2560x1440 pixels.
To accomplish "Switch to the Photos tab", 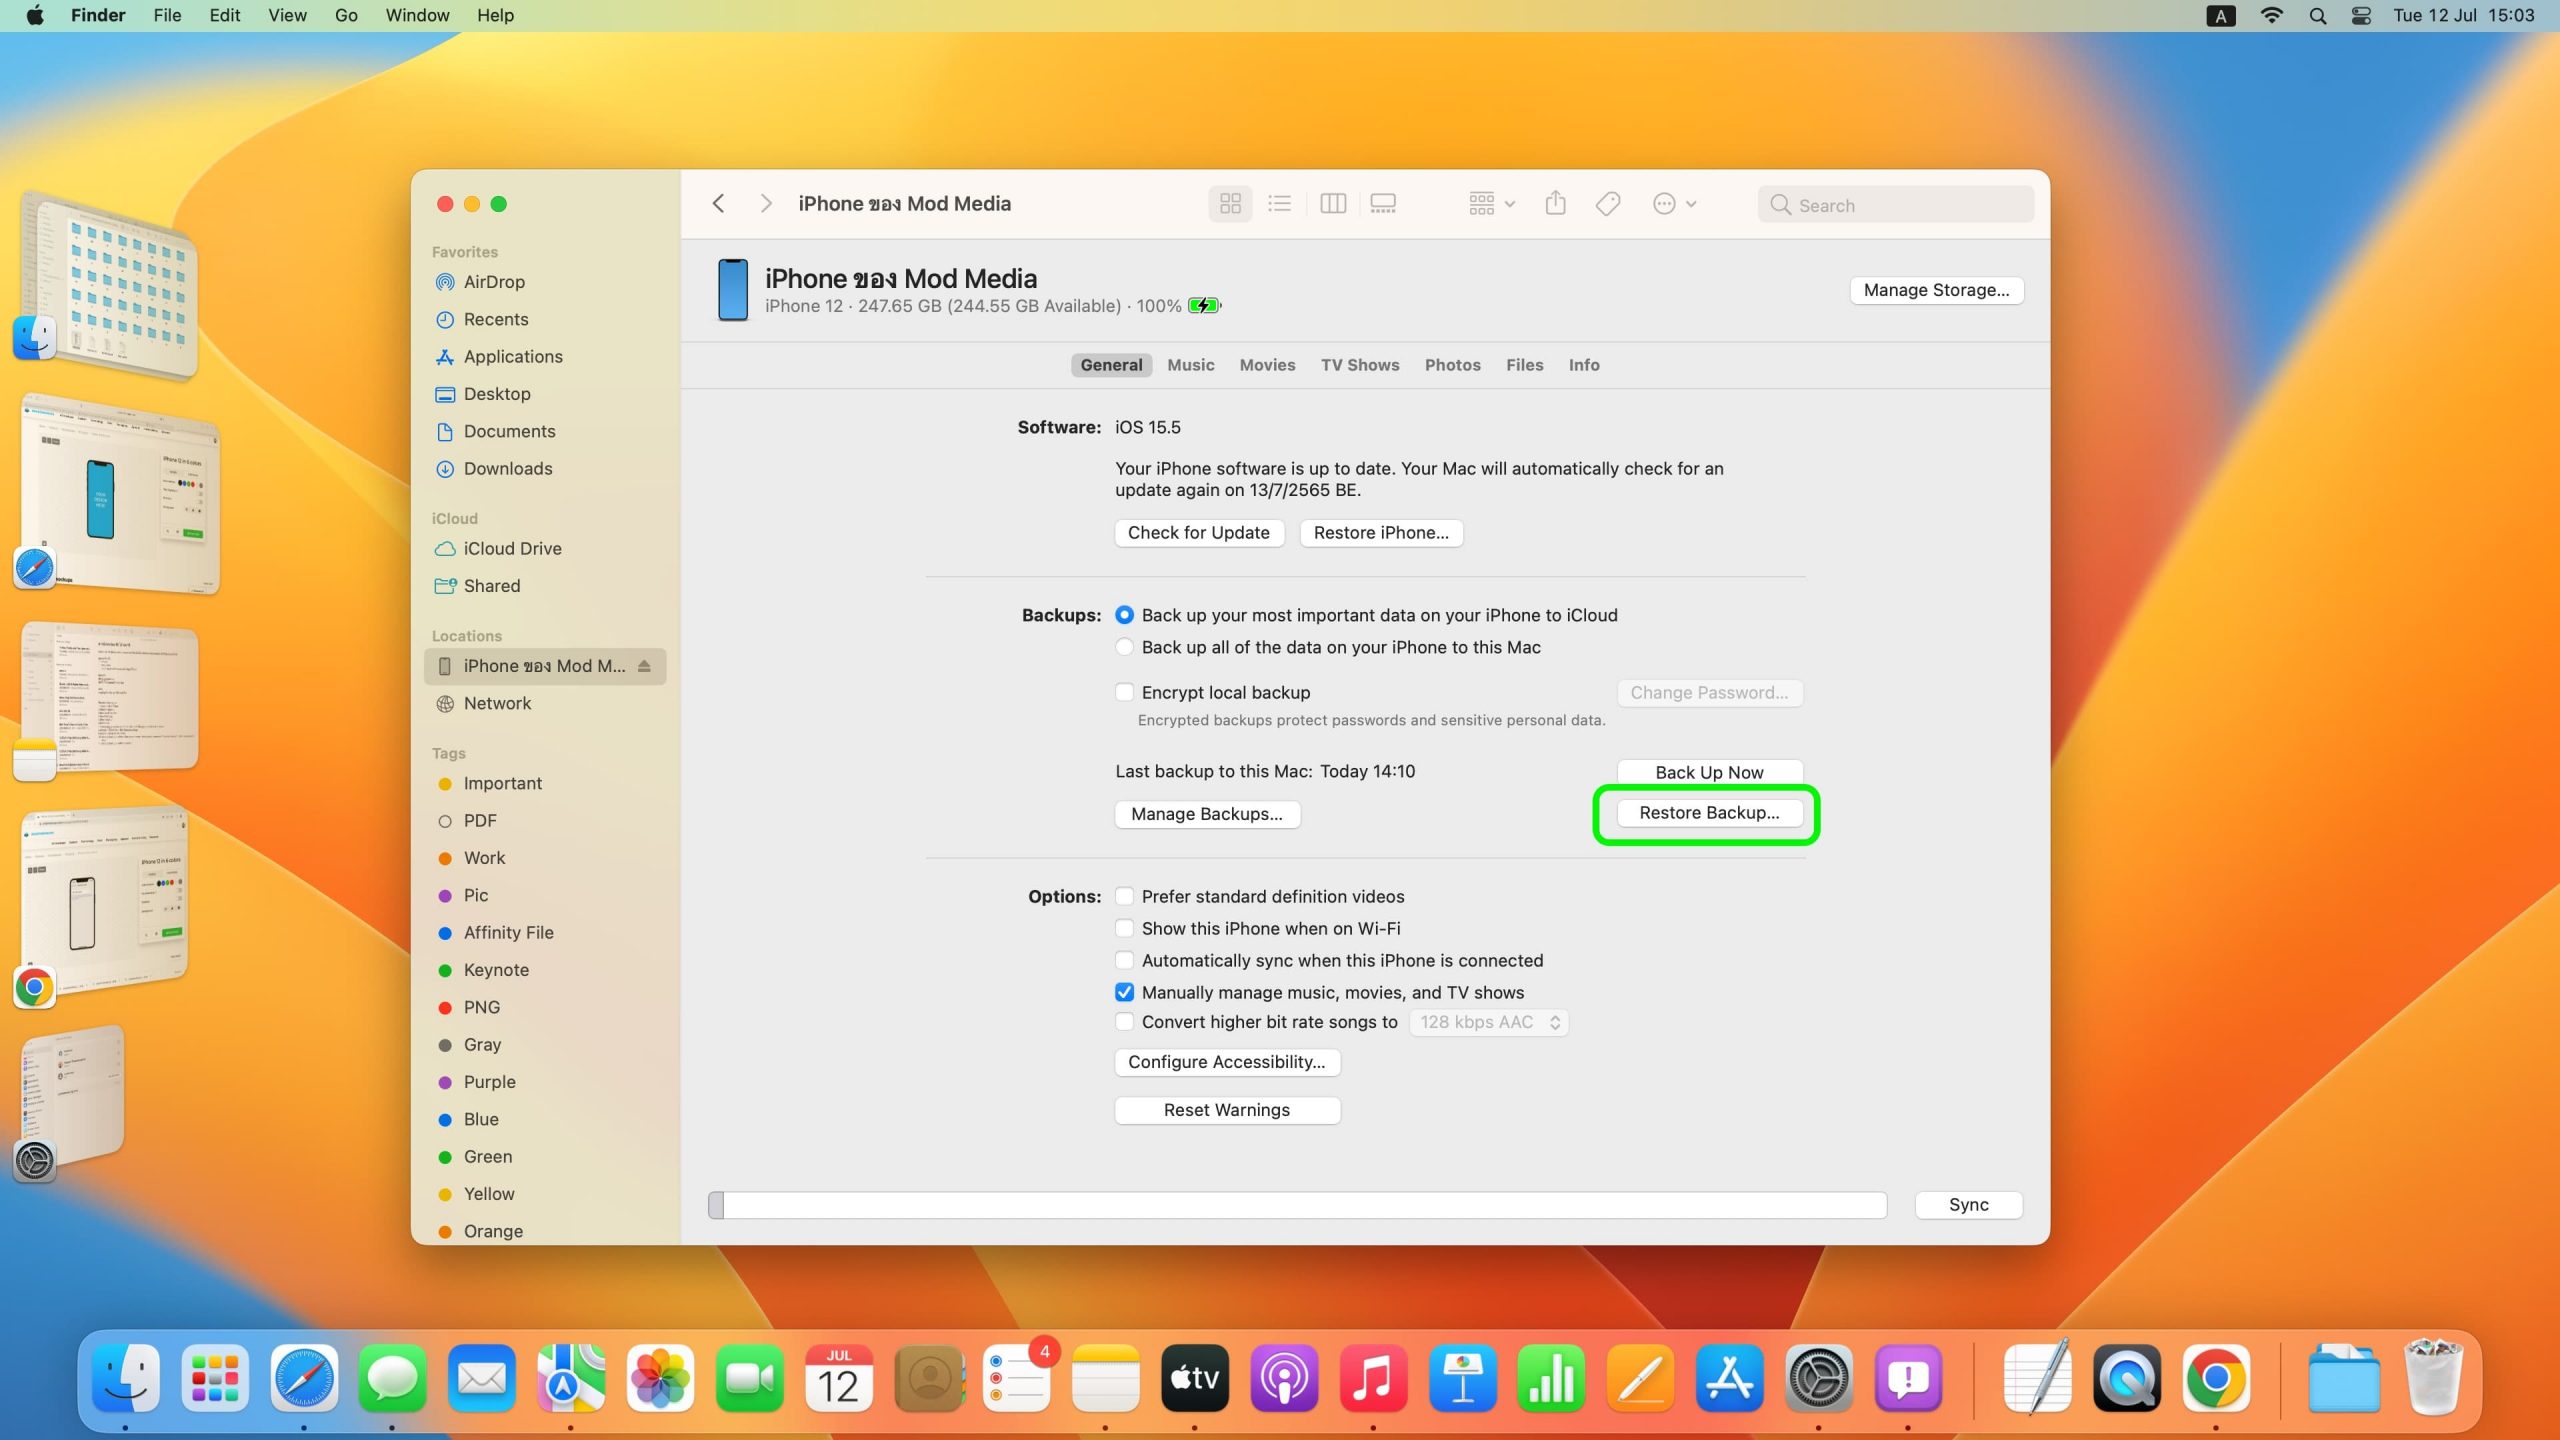I will tap(1452, 365).
